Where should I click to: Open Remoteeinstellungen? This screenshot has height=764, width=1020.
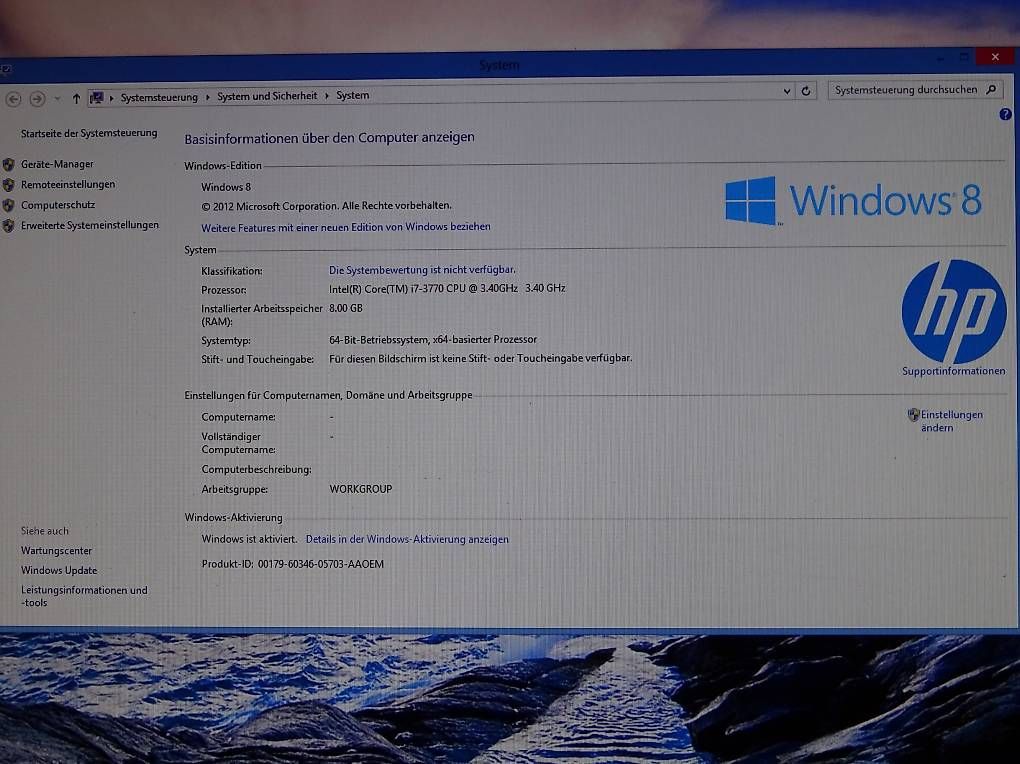point(68,184)
